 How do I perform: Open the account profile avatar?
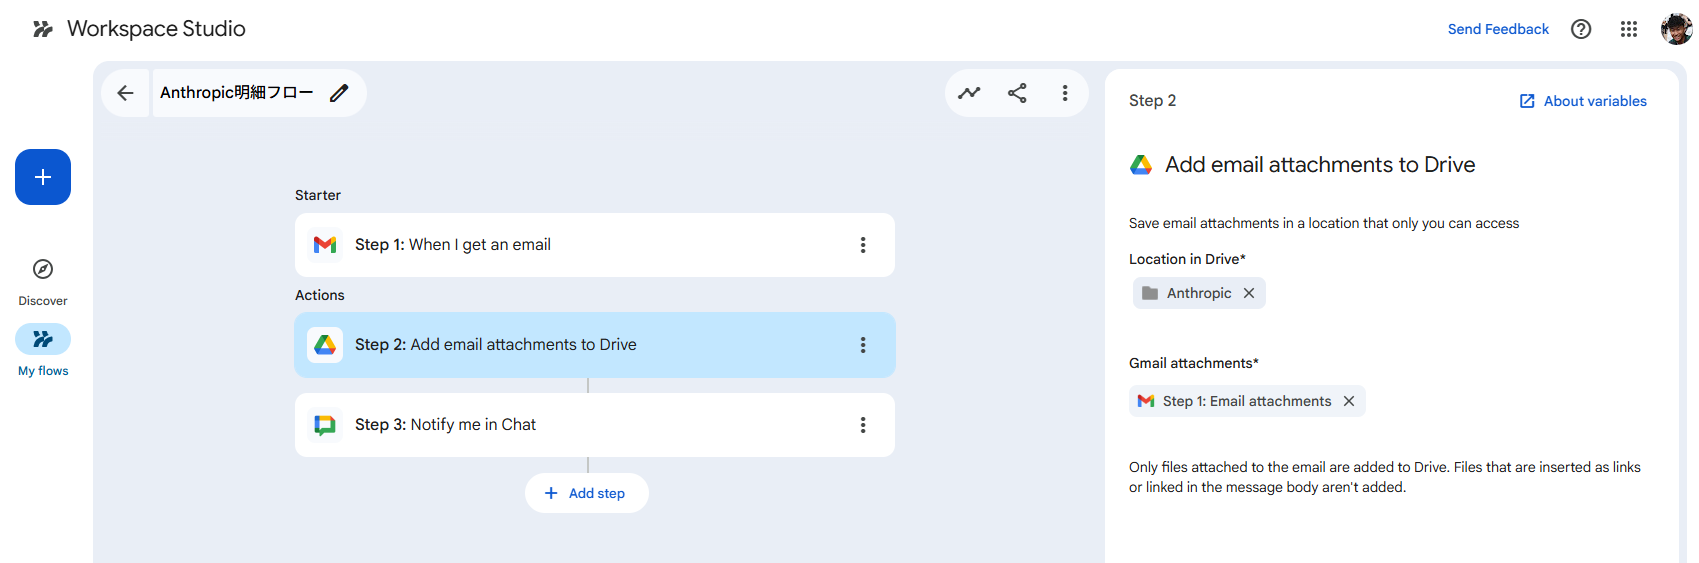1676,29
